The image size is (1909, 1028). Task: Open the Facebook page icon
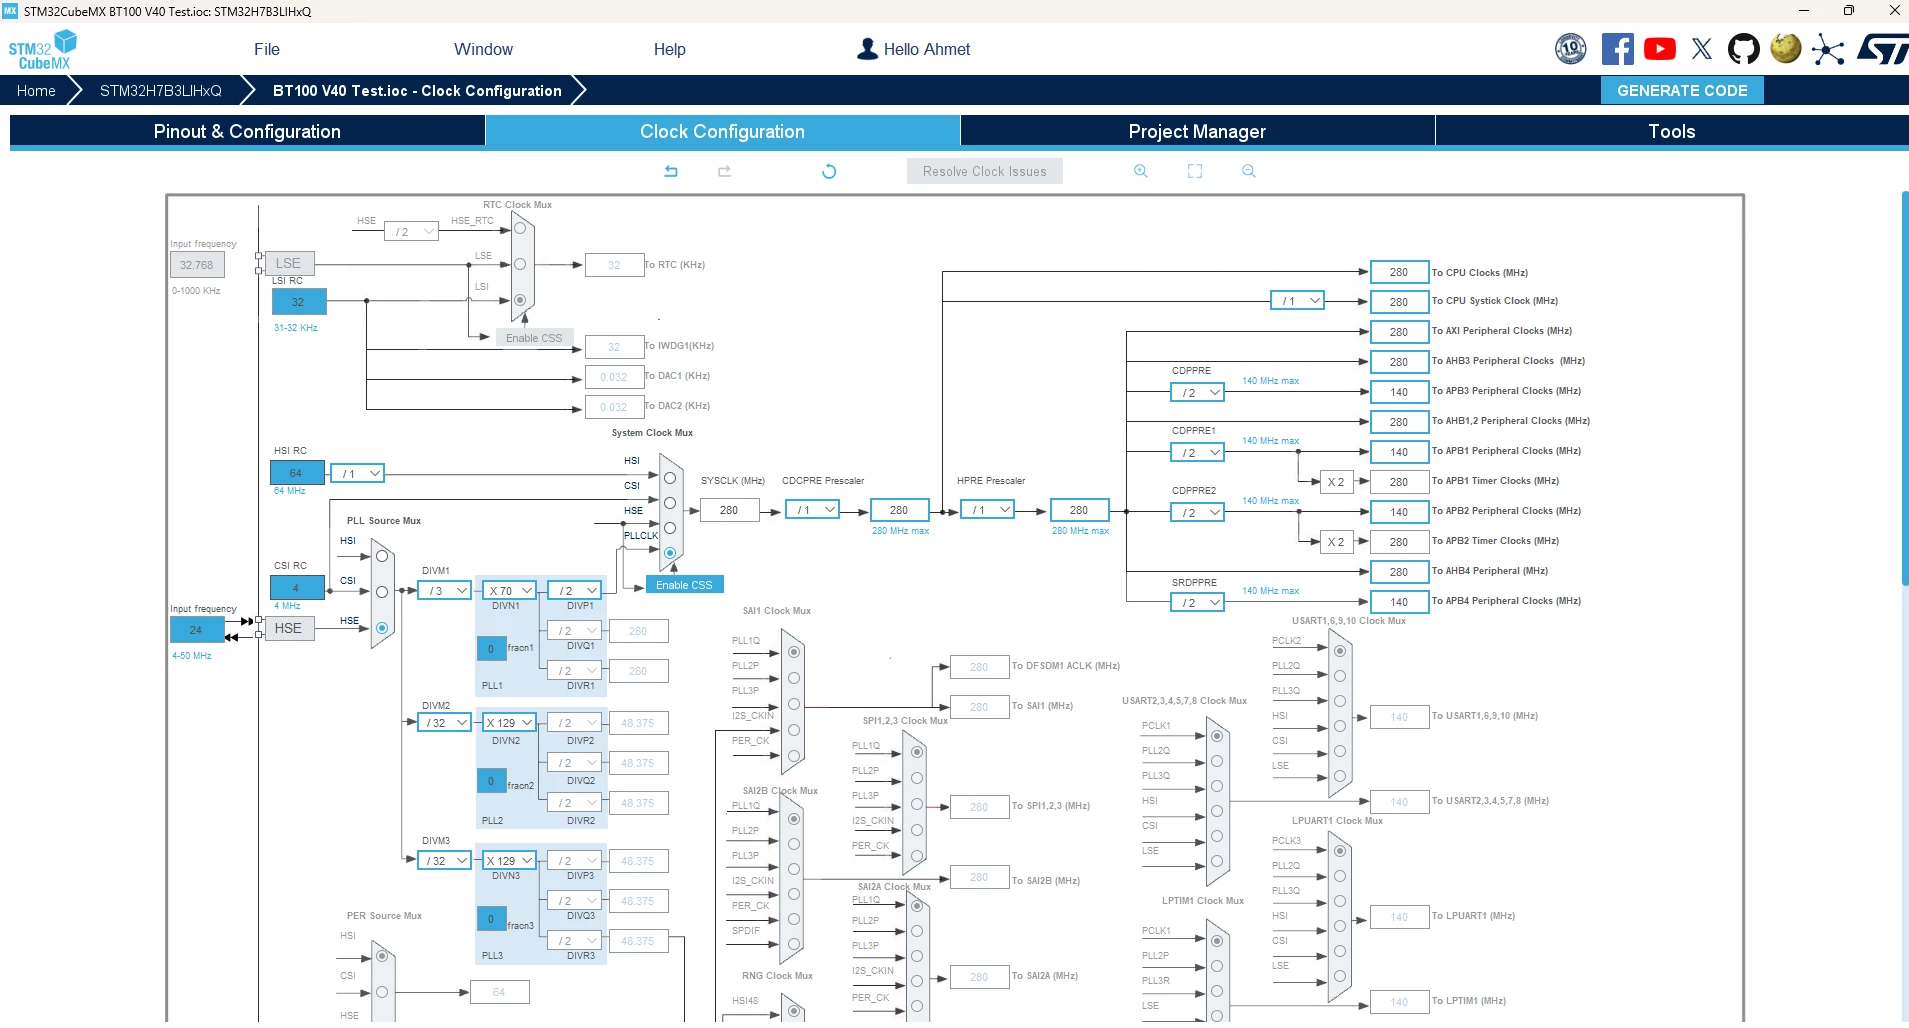coord(1617,49)
